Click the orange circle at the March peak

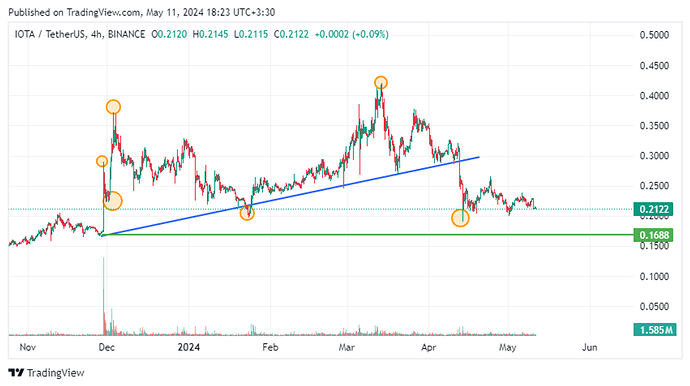381,83
